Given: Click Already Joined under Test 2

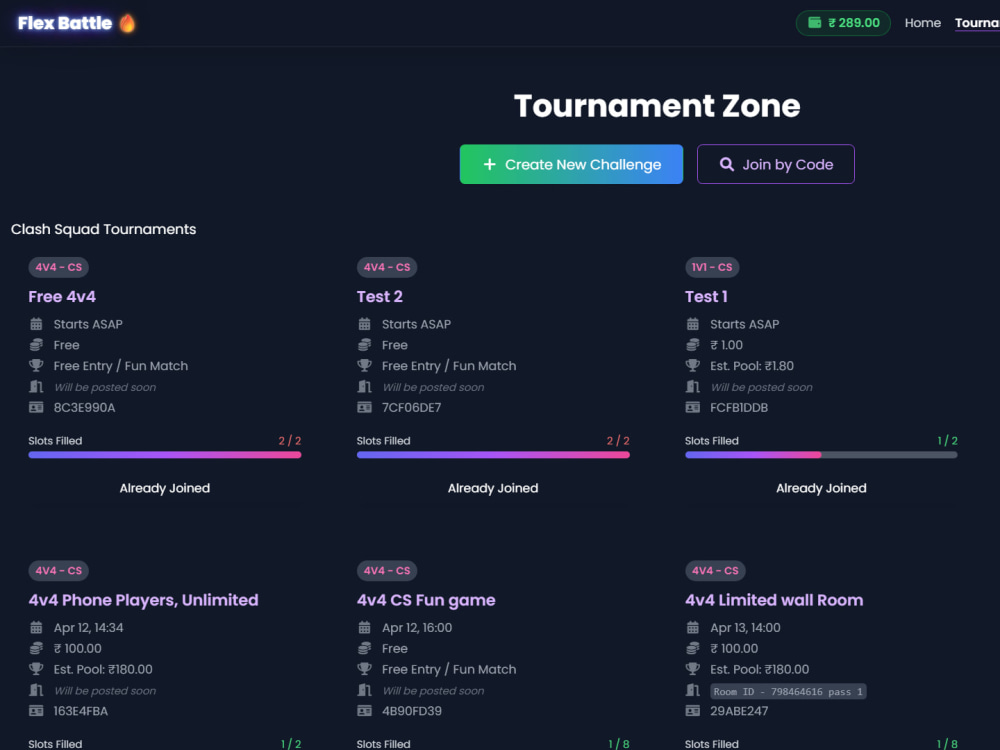Looking at the screenshot, I should tap(493, 488).
